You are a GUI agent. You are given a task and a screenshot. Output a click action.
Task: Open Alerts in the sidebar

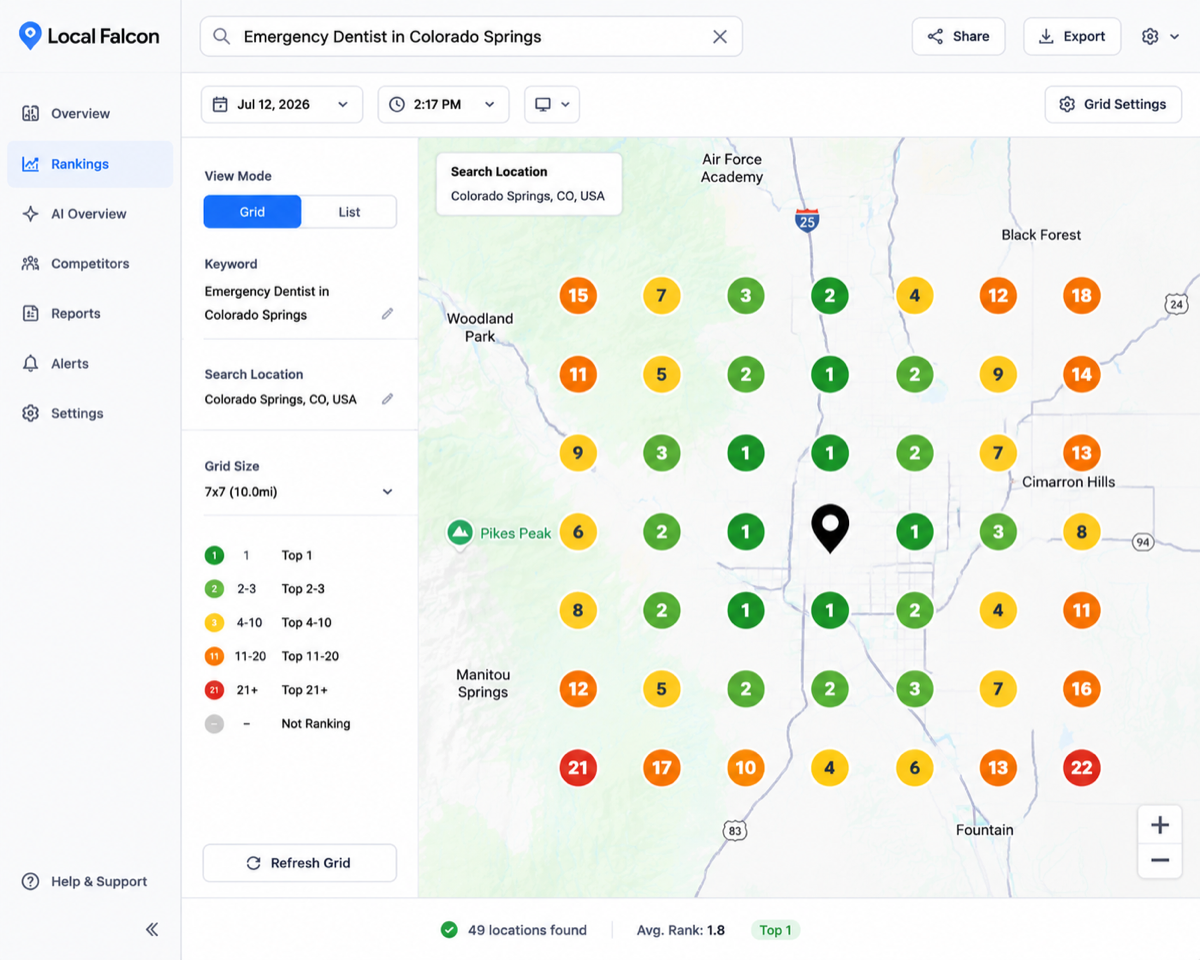[x=90, y=364]
